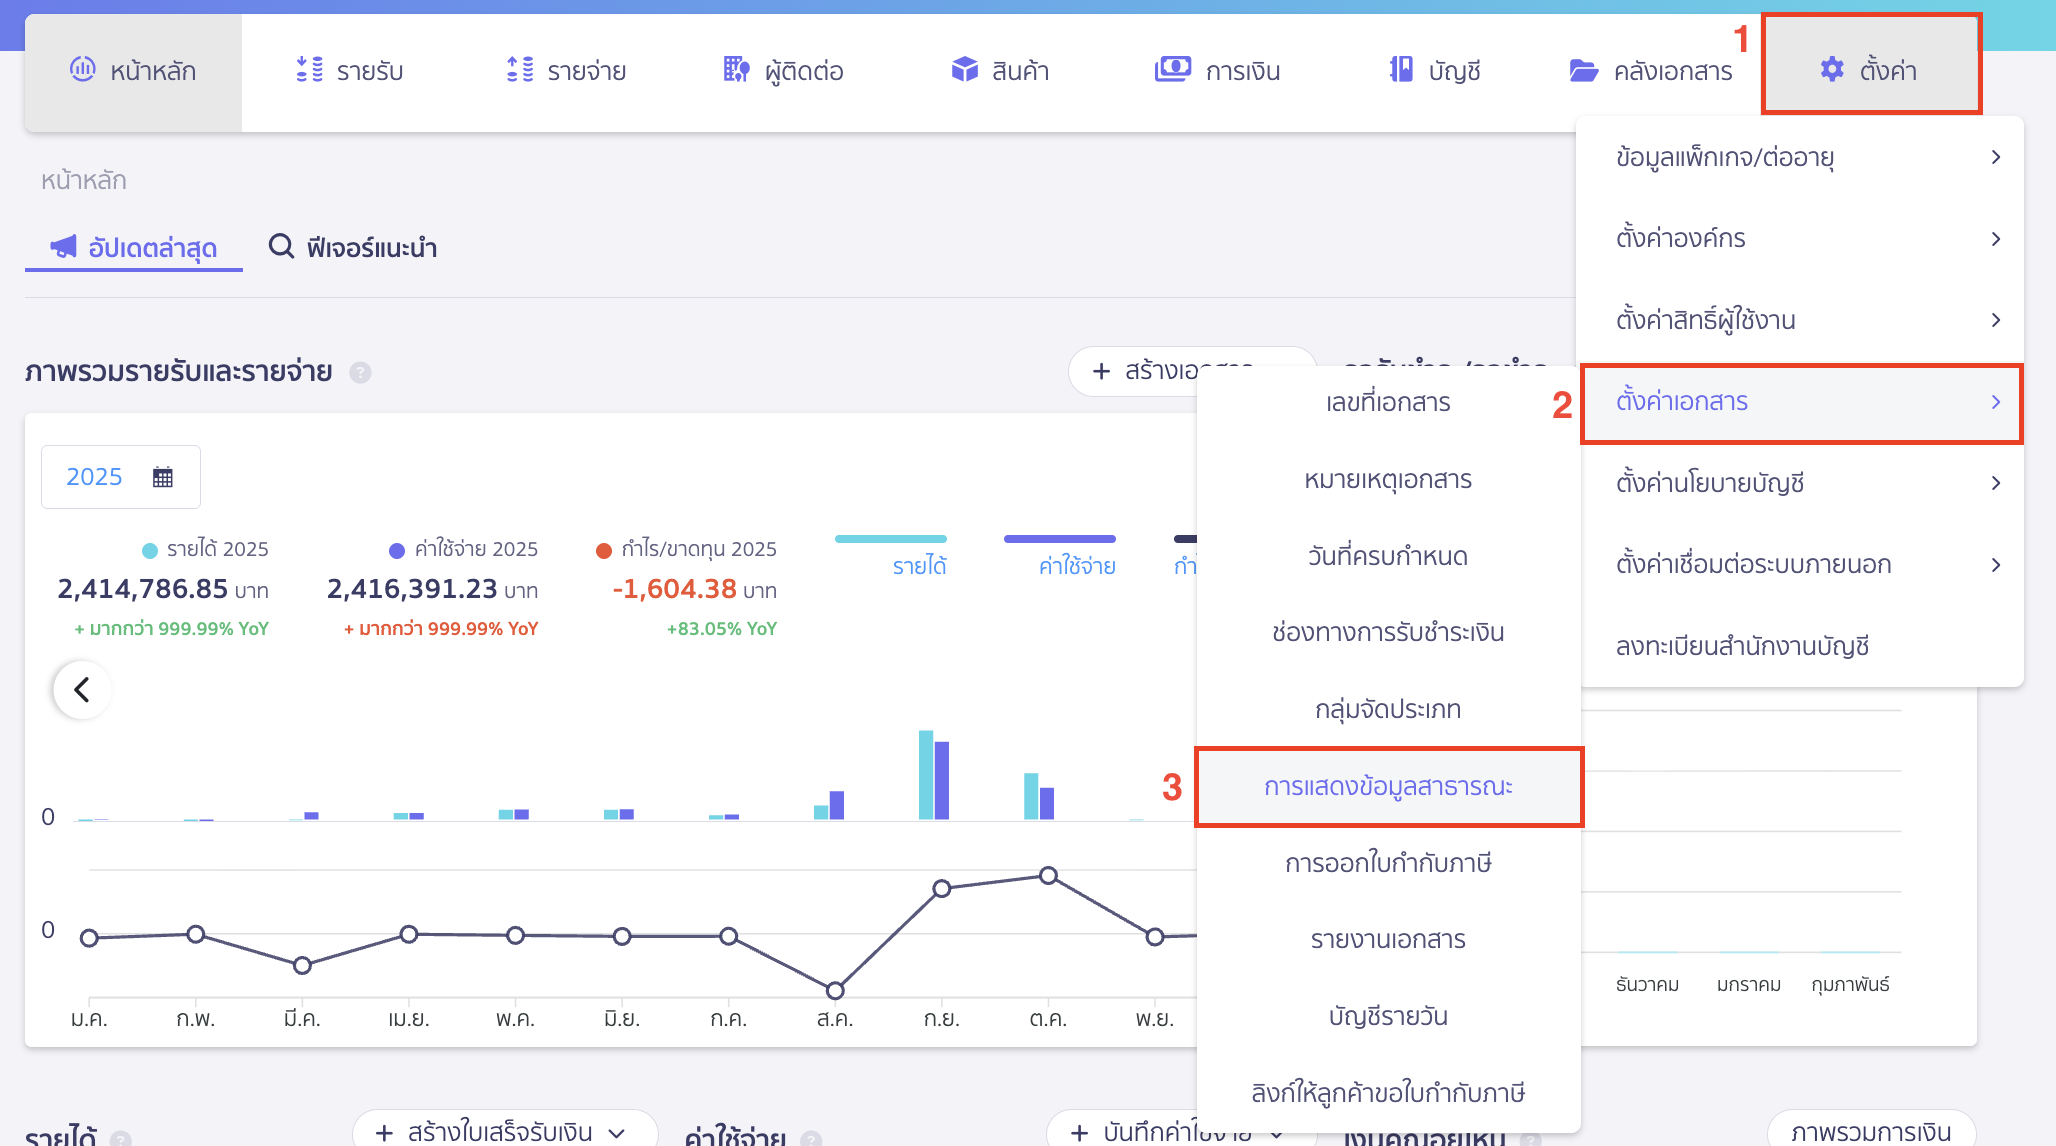Screen dimensions: 2056x1146
Task: Open the สินค้า product box icon
Action: (x=964, y=70)
